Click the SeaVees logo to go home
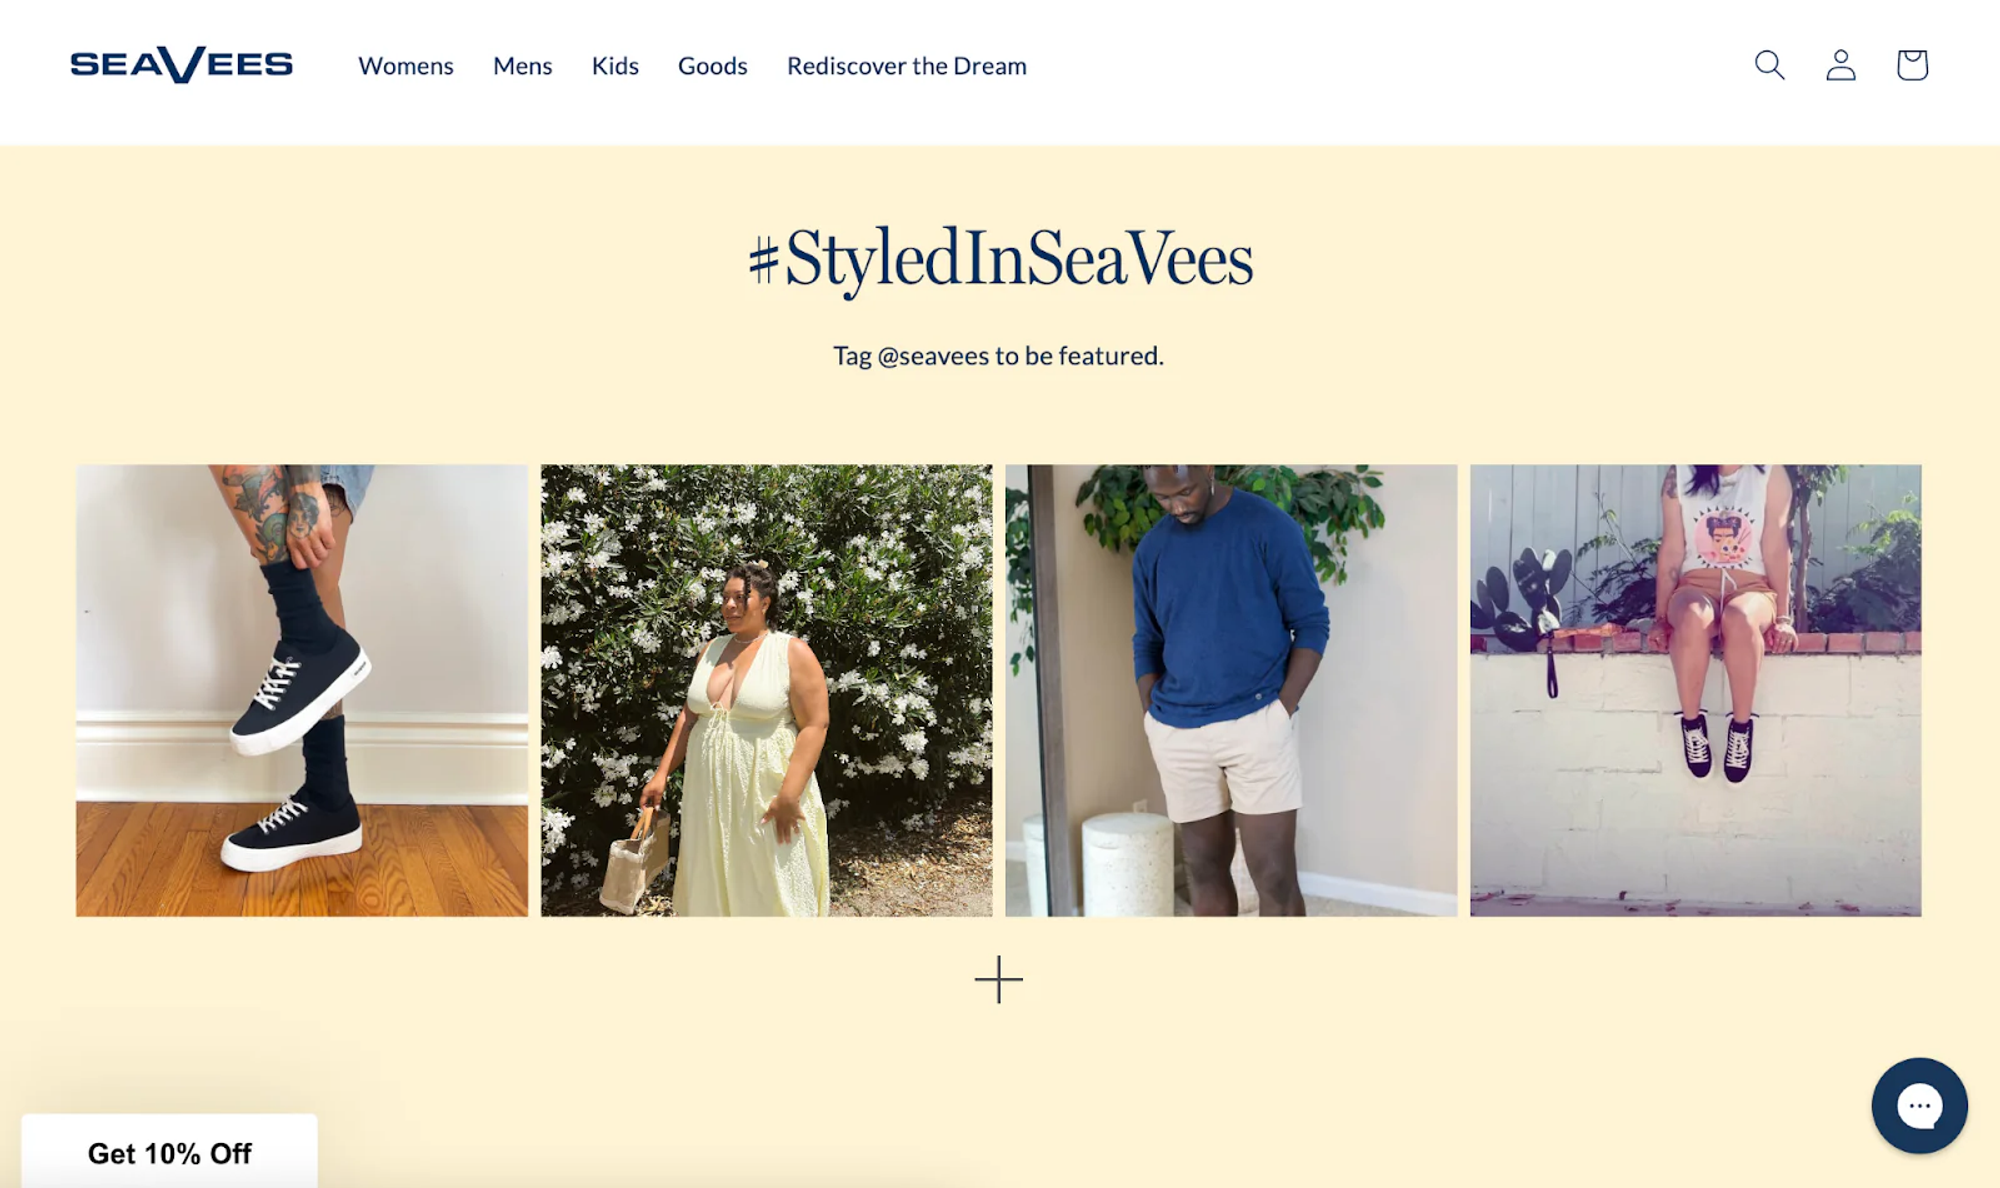The width and height of the screenshot is (2000, 1188). [x=181, y=62]
